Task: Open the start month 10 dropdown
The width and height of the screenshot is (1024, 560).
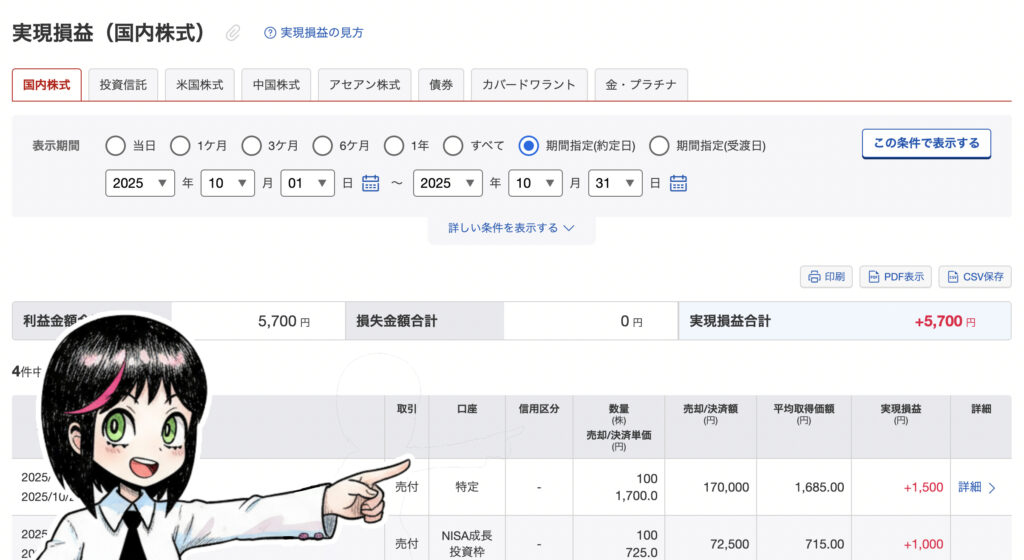Action: tap(228, 183)
